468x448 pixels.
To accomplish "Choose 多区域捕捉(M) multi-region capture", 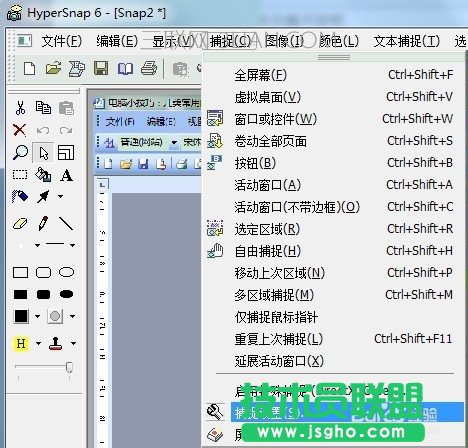I will [x=334, y=295].
